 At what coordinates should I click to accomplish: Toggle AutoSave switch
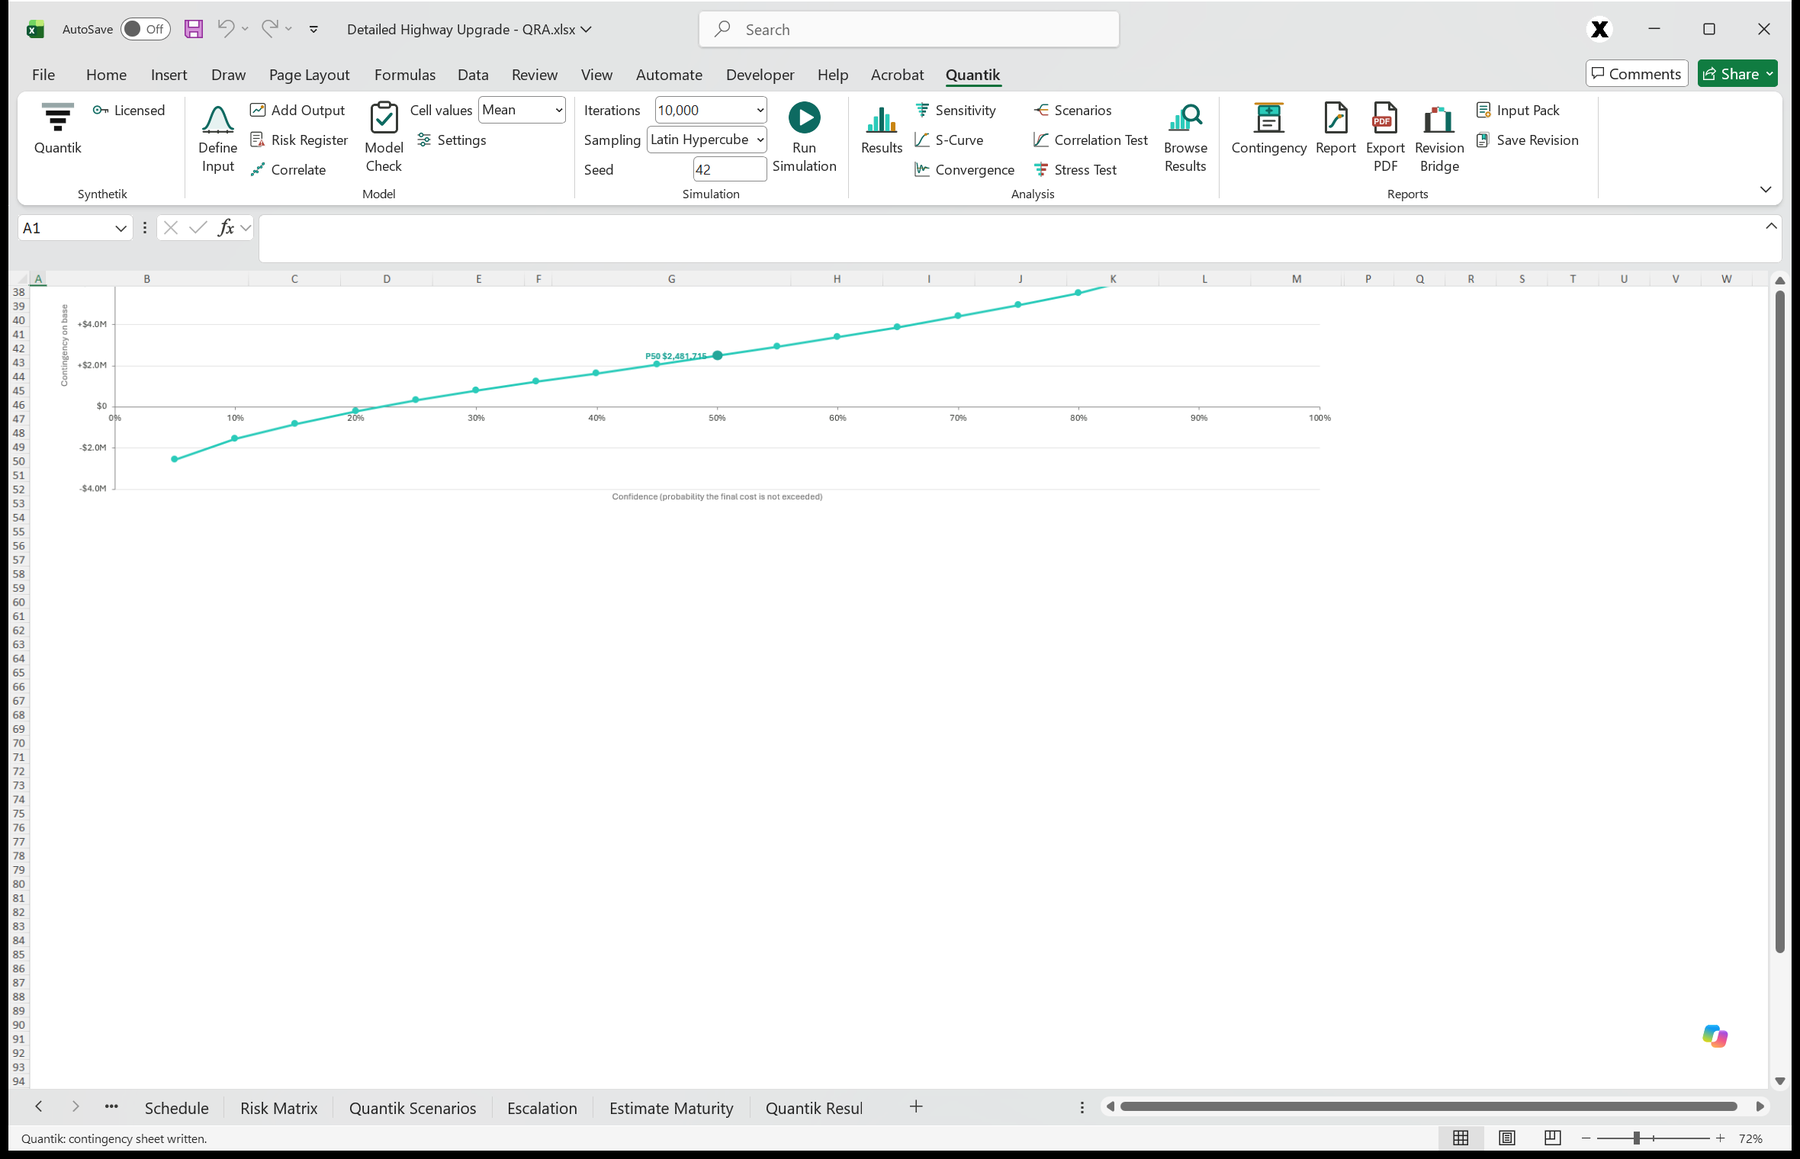click(145, 29)
